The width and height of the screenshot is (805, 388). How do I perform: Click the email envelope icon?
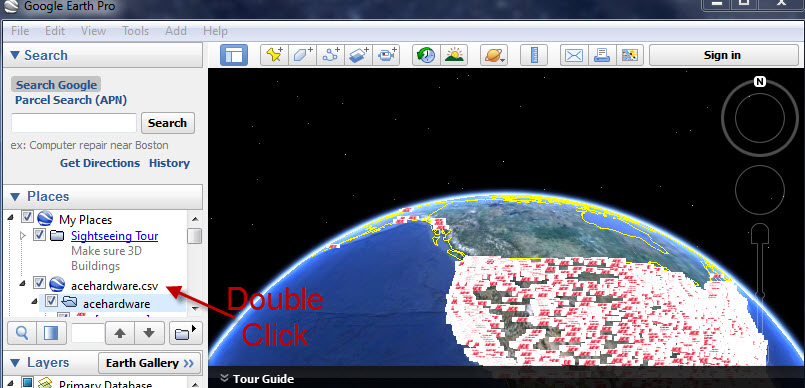tap(573, 55)
